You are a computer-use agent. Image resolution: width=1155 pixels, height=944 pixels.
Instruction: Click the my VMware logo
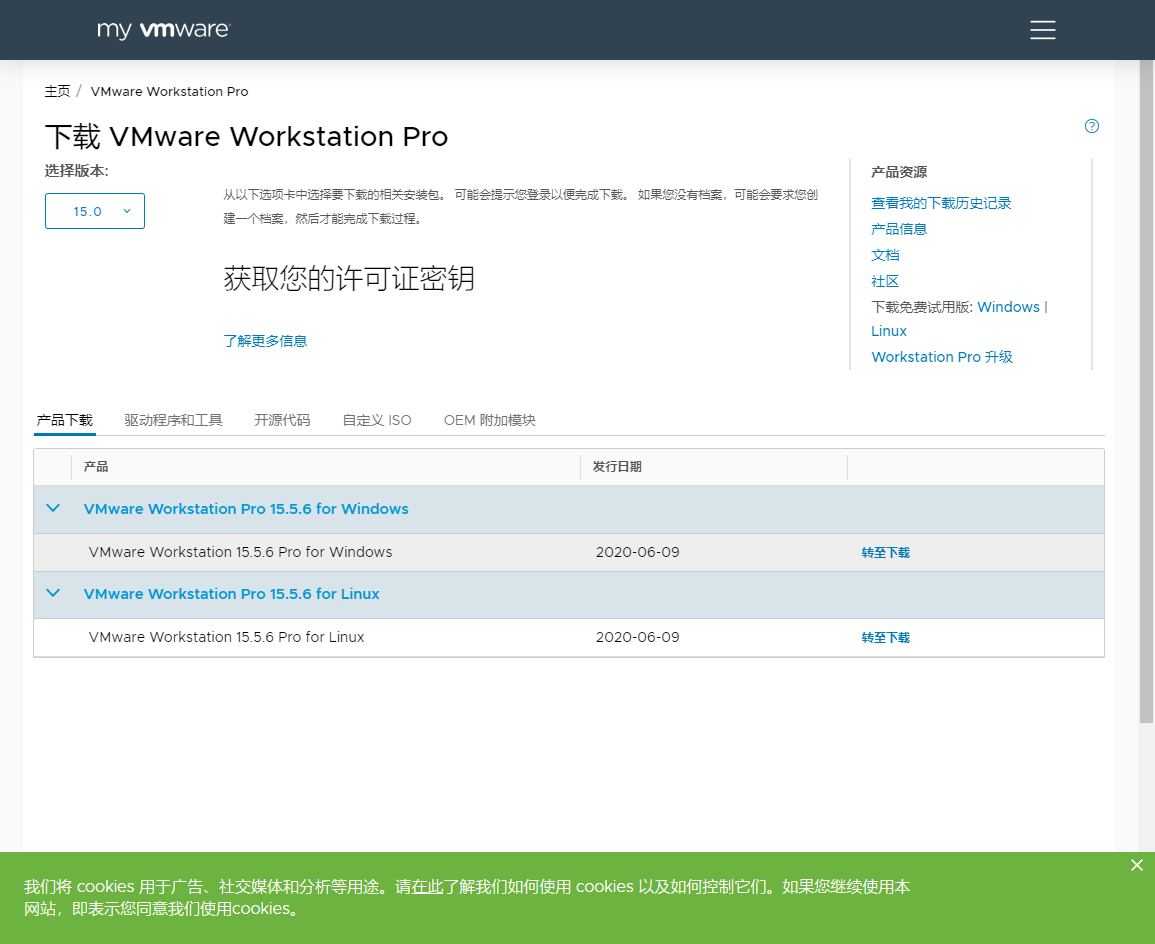[x=164, y=29]
